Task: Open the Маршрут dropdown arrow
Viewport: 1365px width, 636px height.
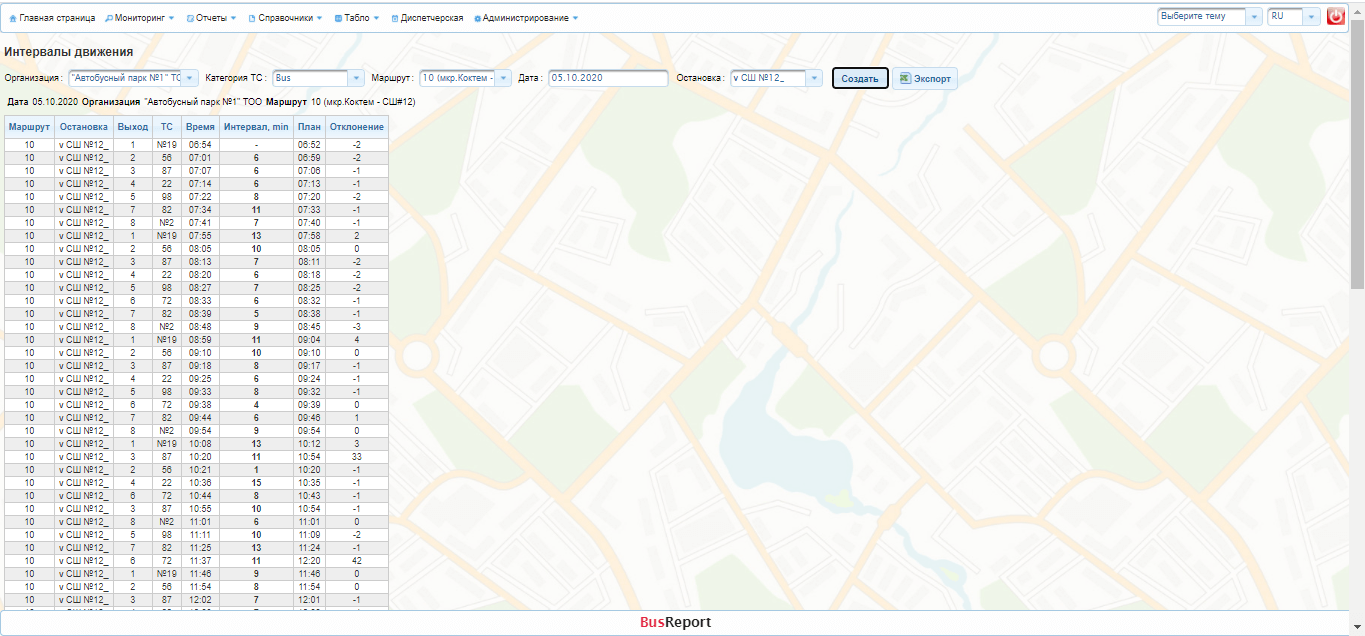Action: [x=503, y=78]
